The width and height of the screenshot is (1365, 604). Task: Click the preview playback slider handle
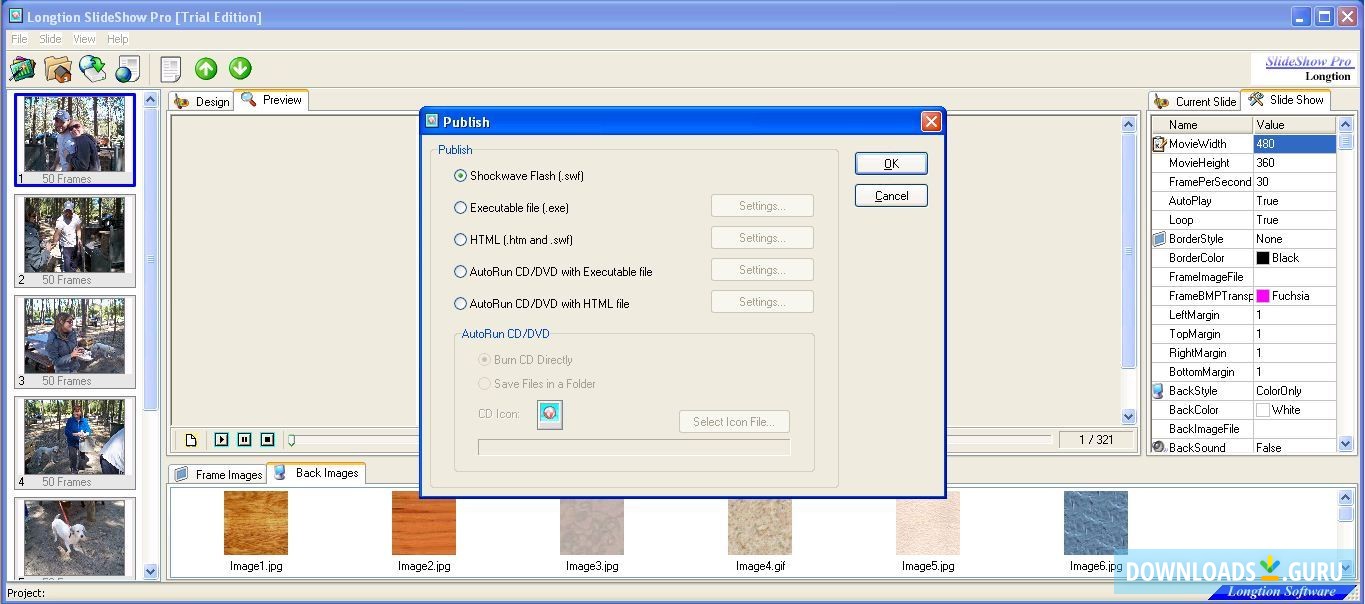point(291,439)
